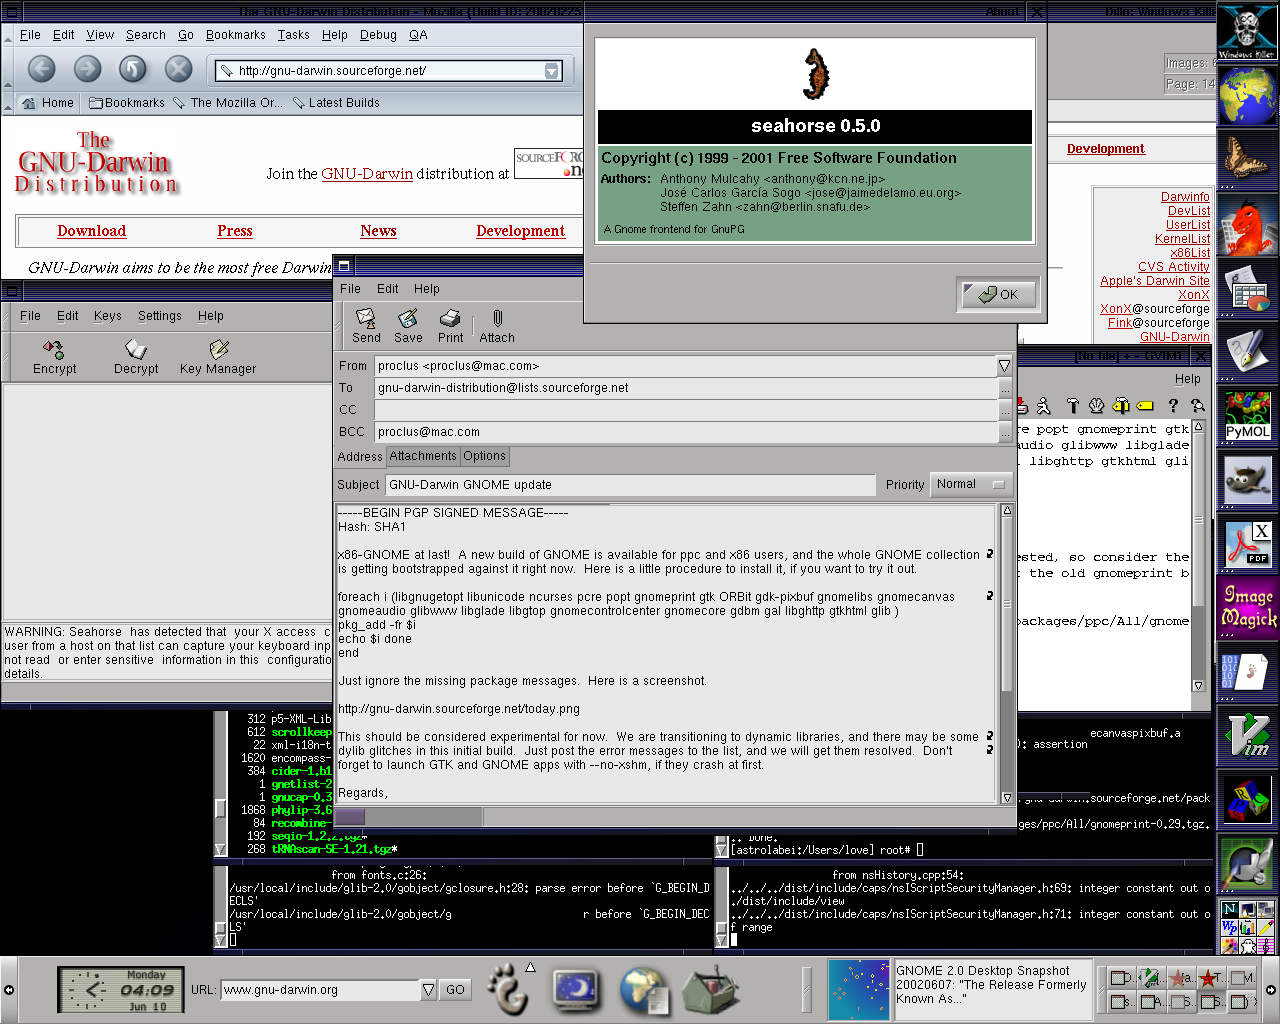The image size is (1280, 1024).
Task: Open the PDF viewer dock icon
Action: click(1248, 545)
